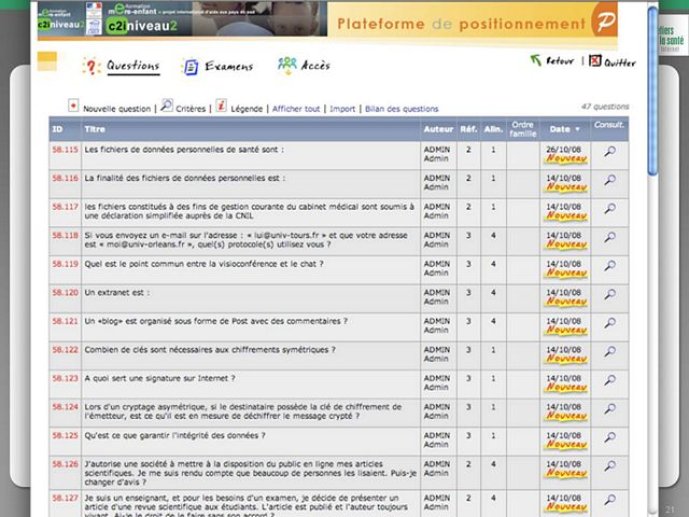Click question ID 58.118
Viewport: 689px width, 517px height.
click(65, 235)
